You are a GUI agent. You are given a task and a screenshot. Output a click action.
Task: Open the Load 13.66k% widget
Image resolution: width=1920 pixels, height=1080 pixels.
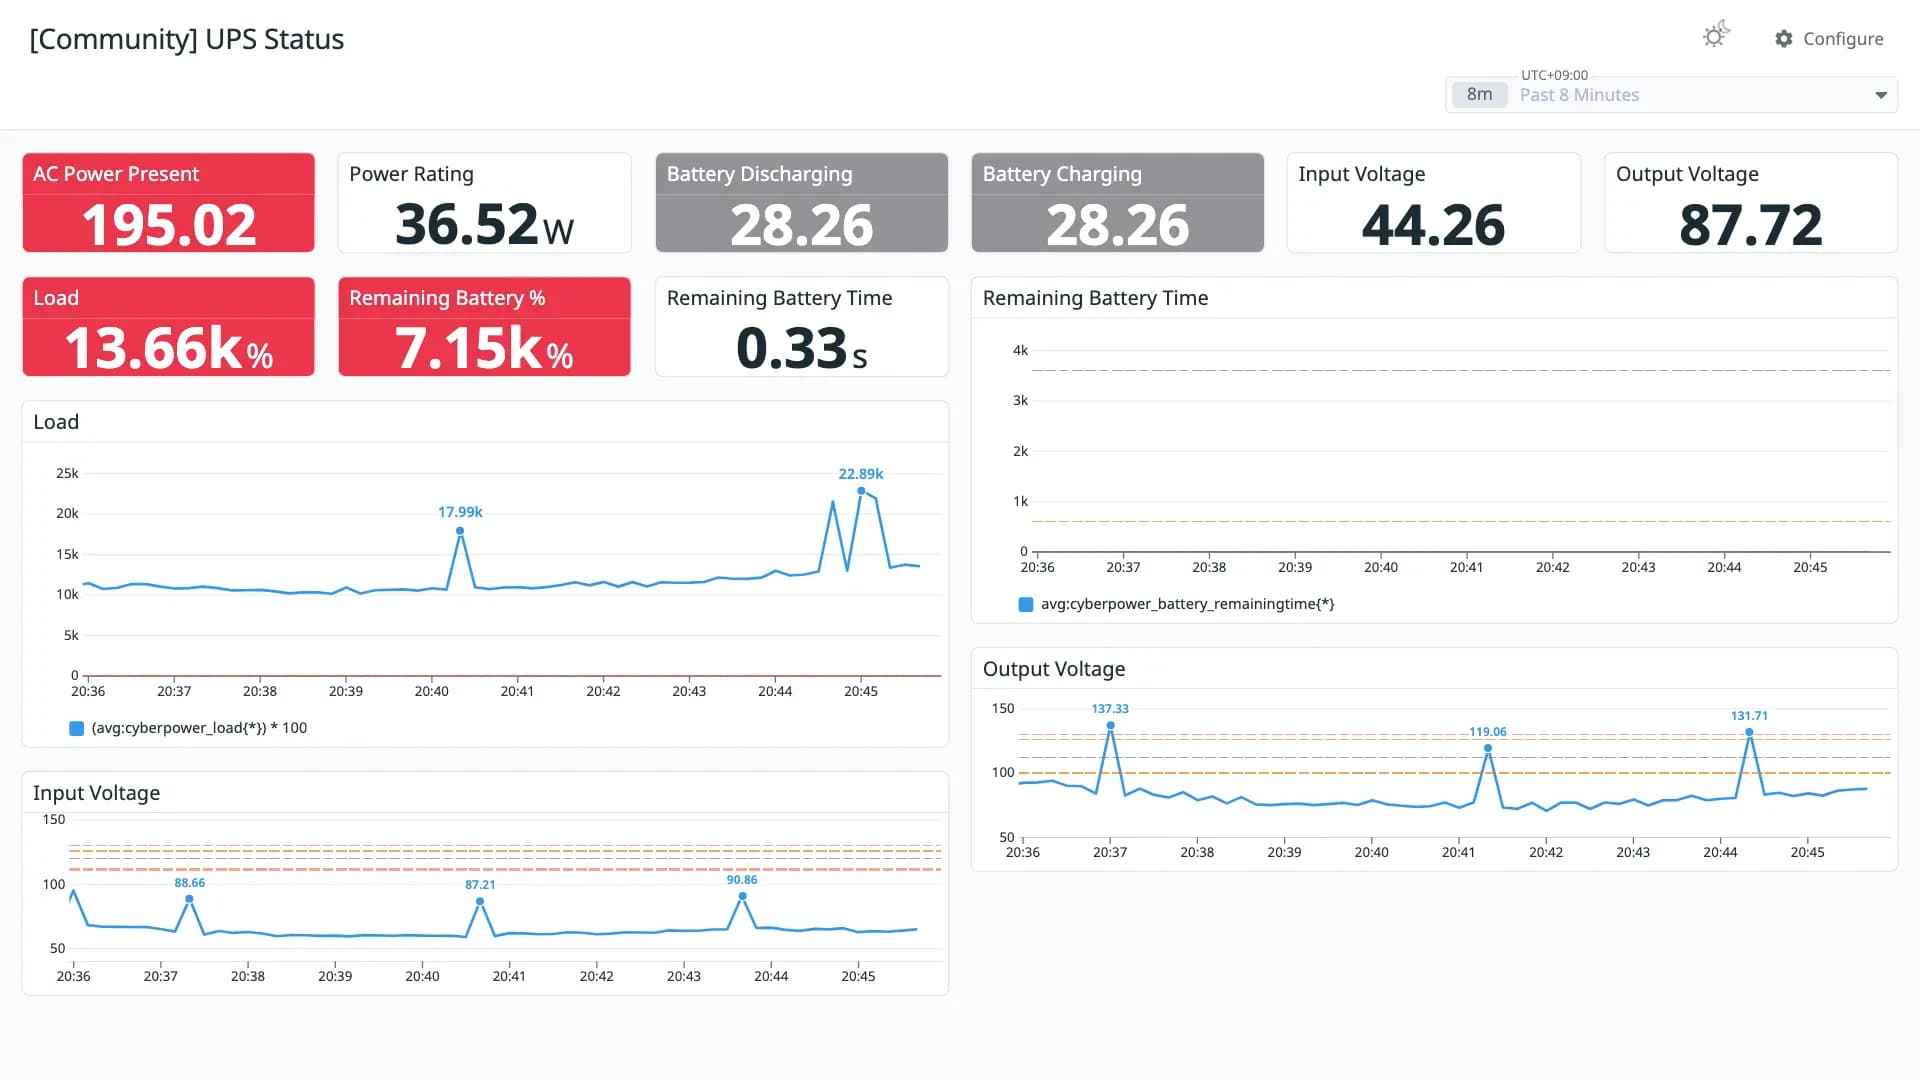tap(169, 326)
